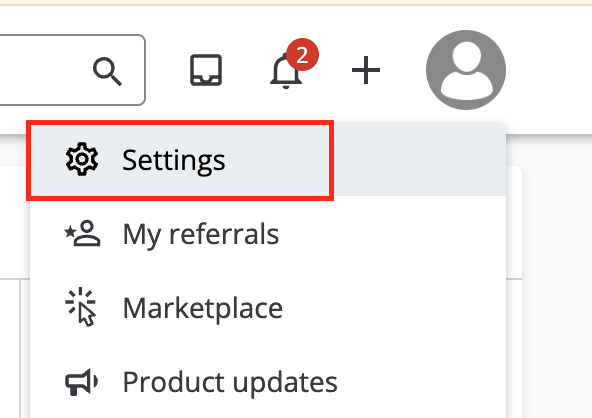The height and width of the screenshot is (418, 592).
Task: Click the My referrals text label
Action: coord(201,235)
